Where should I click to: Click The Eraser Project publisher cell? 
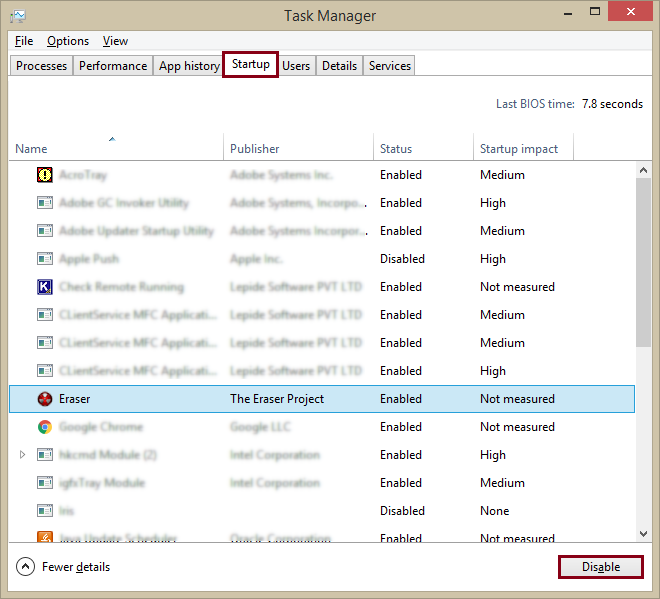point(277,399)
